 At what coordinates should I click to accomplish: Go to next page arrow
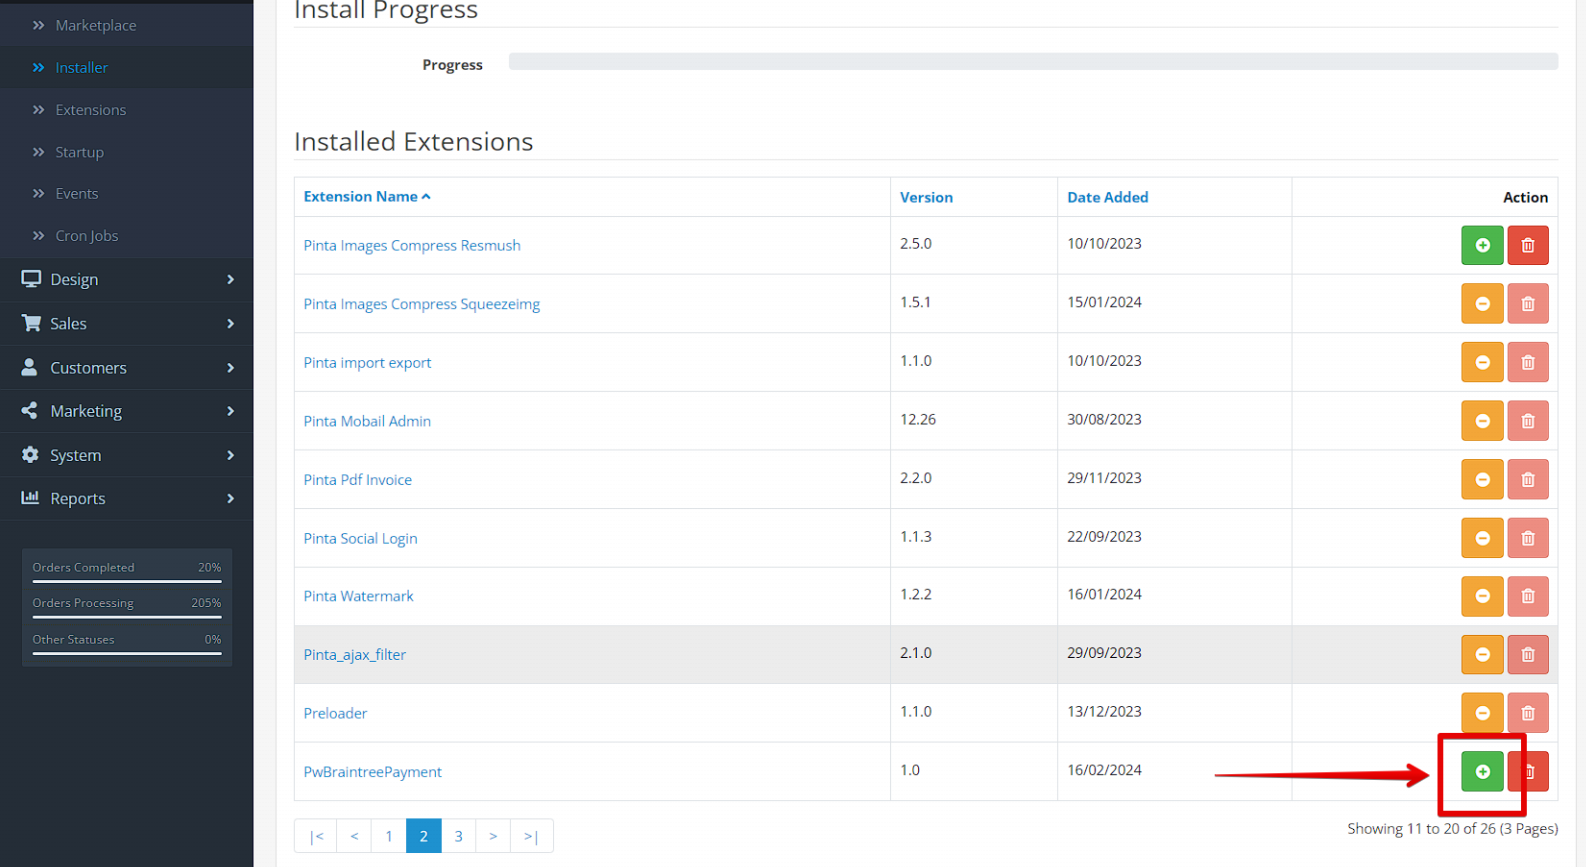[x=493, y=836]
